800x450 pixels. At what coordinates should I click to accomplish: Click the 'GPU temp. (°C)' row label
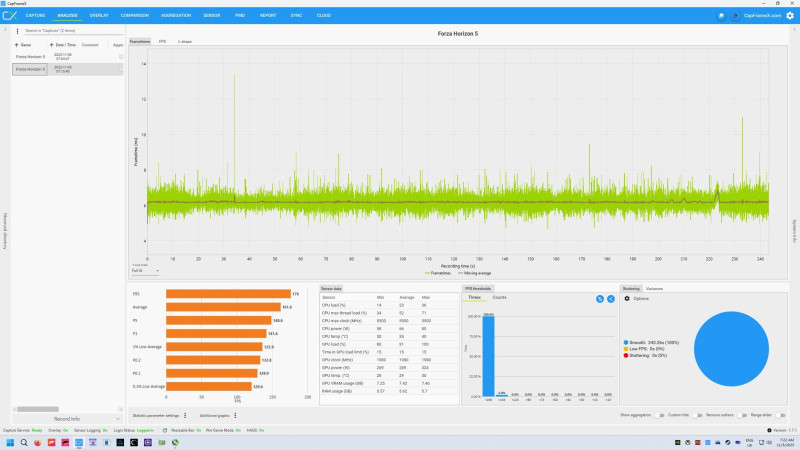(x=335, y=376)
